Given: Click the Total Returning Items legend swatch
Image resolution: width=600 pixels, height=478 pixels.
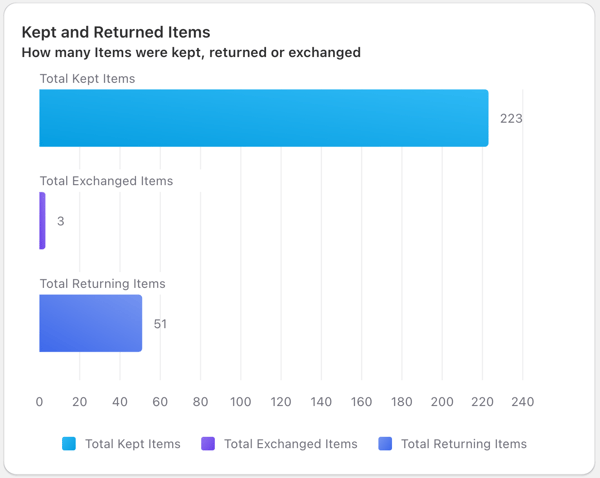Looking at the screenshot, I should [385, 444].
